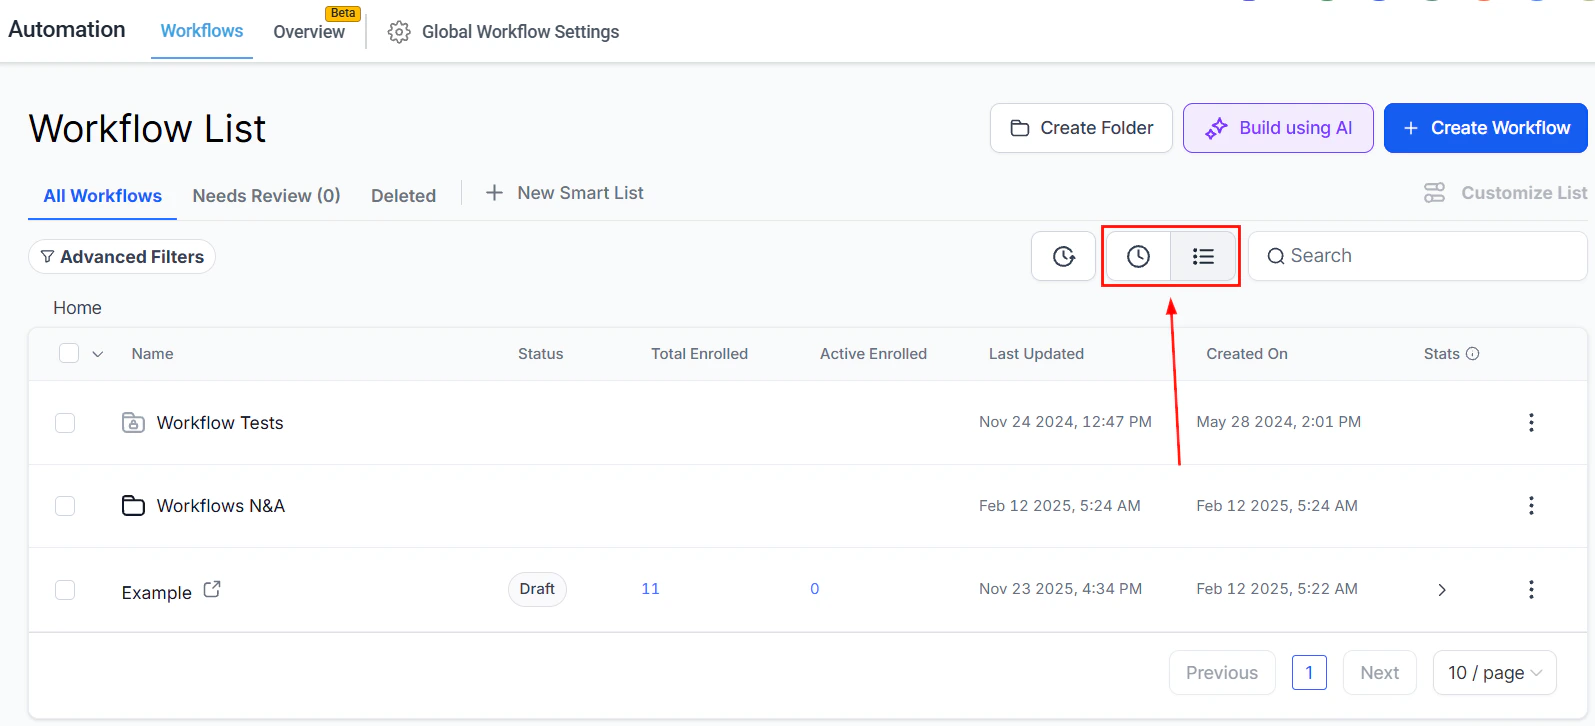Viewport: 1595px width, 726px height.
Task: Click the plus icon for New Smart List
Action: (x=494, y=193)
